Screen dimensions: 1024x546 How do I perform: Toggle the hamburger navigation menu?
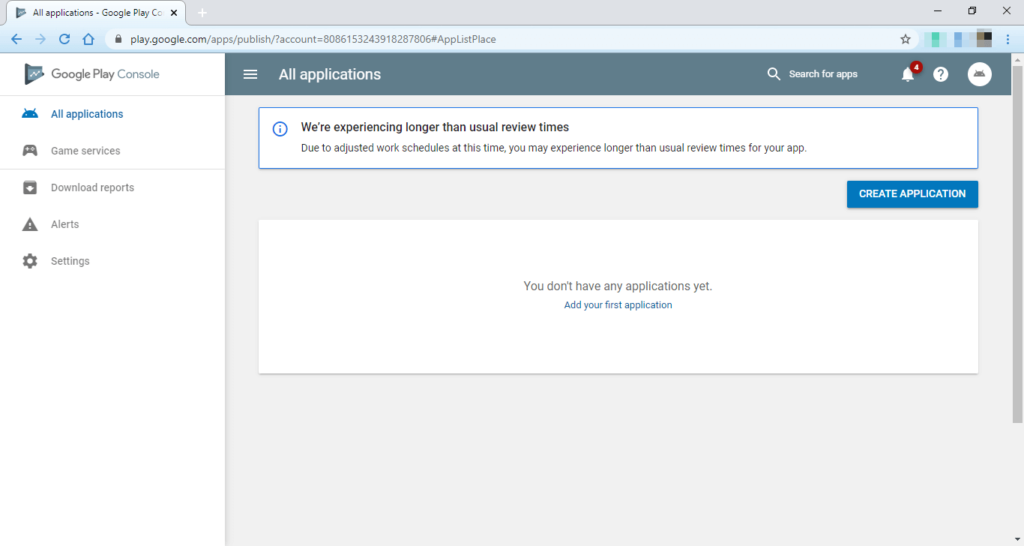[x=250, y=74]
